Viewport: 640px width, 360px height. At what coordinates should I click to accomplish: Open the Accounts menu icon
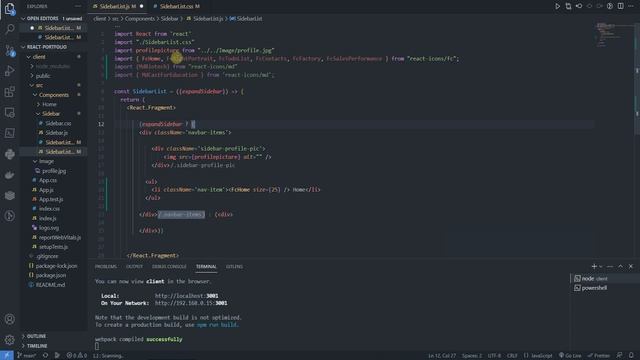[10, 319]
